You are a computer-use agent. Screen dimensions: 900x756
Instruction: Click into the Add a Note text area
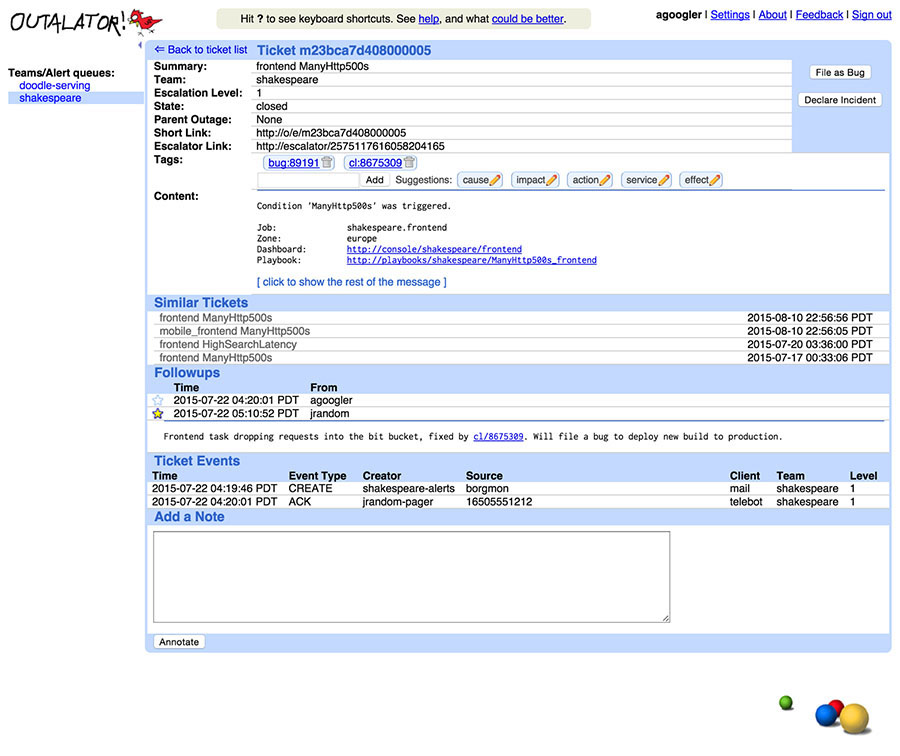[411, 576]
